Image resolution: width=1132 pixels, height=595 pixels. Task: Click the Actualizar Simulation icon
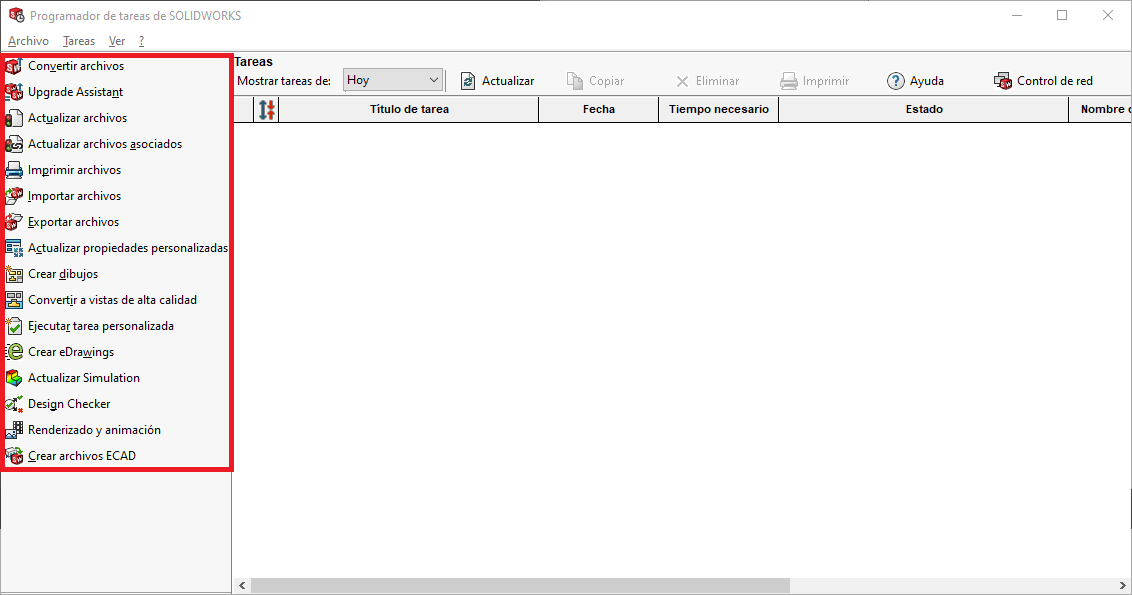pos(14,378)
